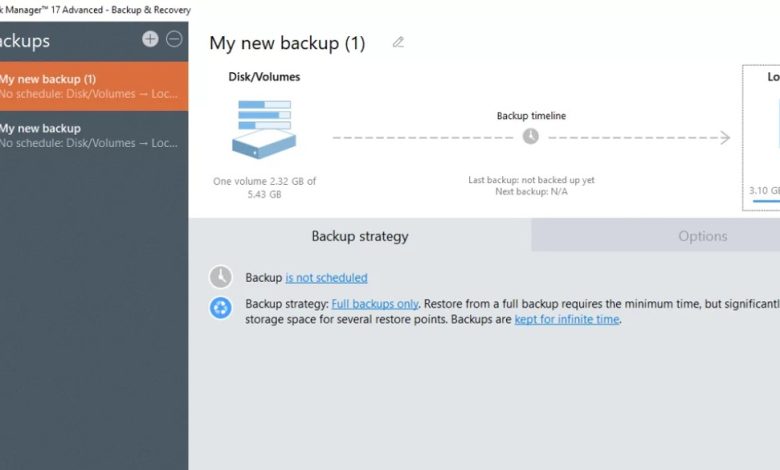The width and height of the screenshot is (780, 470).
Task: Remove the selected backup with the minus icon
Action: [174, 39]
